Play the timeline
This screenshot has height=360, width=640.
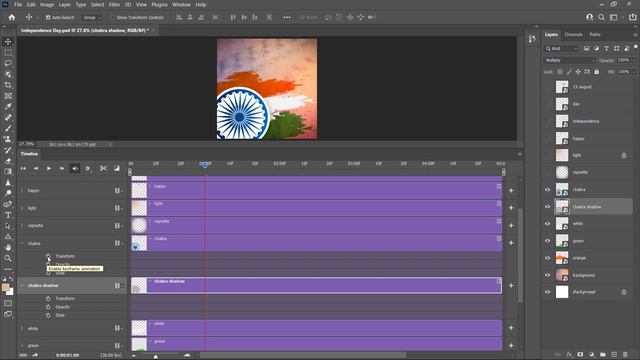point(49,168)
